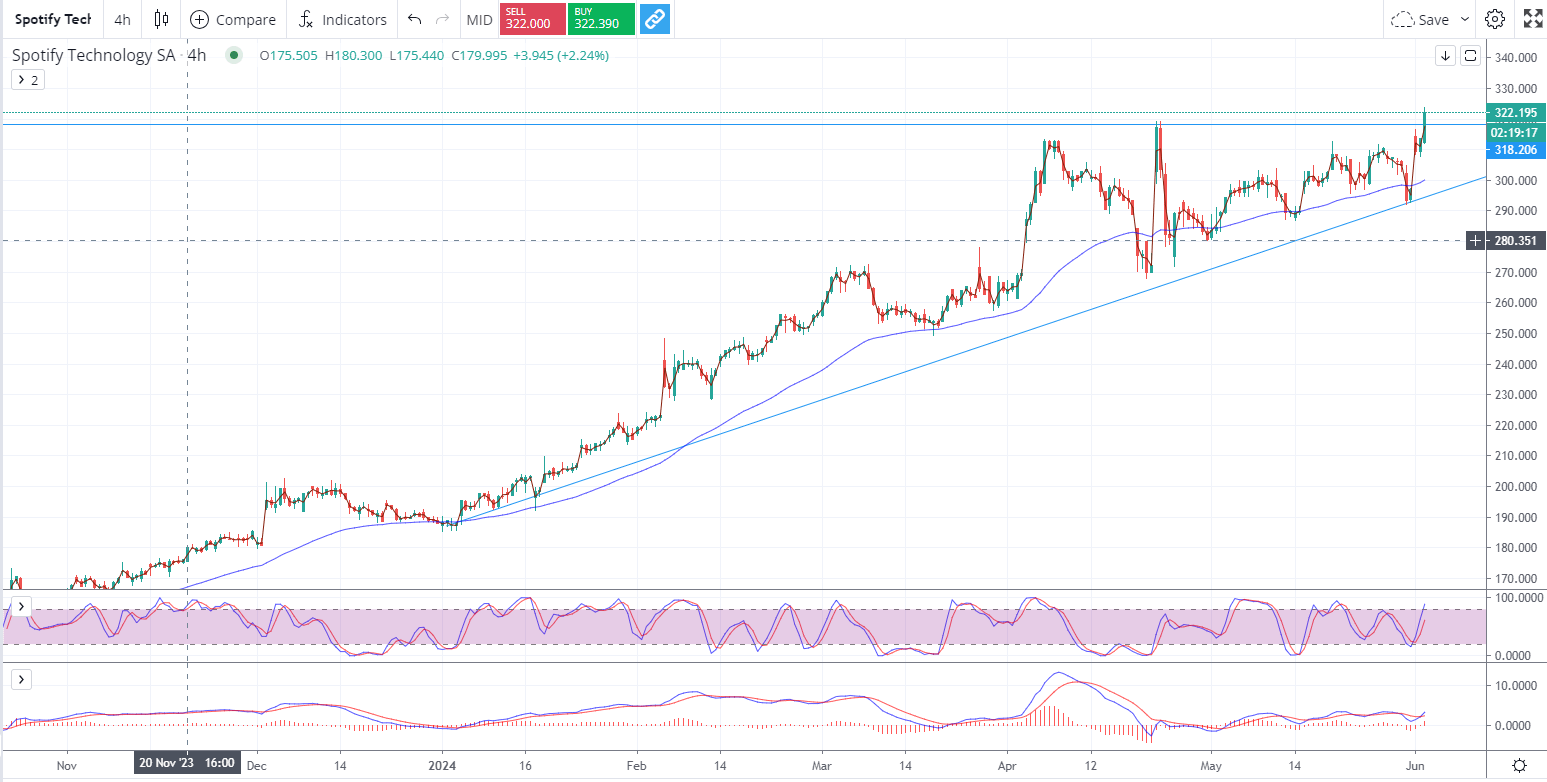The height and width of the screenshot is (782, 1547).
Task: Open the time axis settings gear at the bottom right
Action: tap(1519, 765)
